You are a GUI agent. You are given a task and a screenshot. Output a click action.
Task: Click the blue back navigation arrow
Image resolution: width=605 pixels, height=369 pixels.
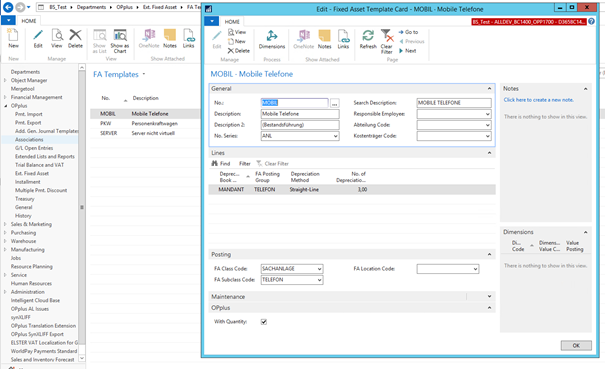pyautogui.click(x=8, y=7)
